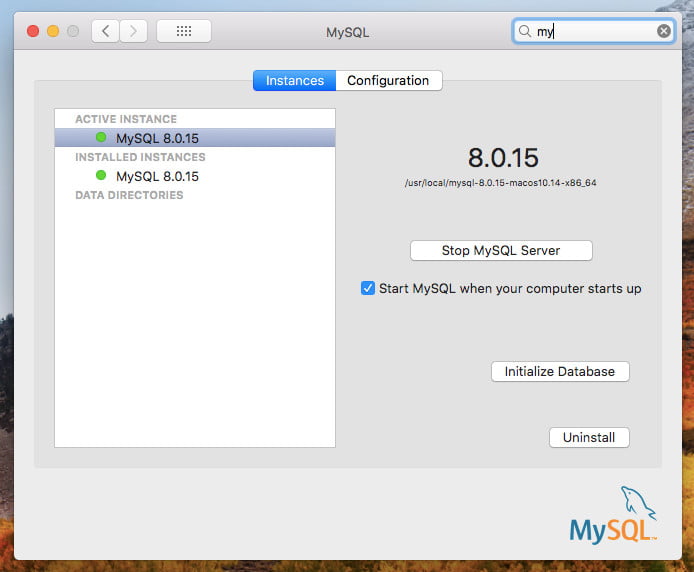Image resolution: width=694 pixels, height=572 pixels.
Task: Stop the MySQL Server
Action: click(501, 251)
